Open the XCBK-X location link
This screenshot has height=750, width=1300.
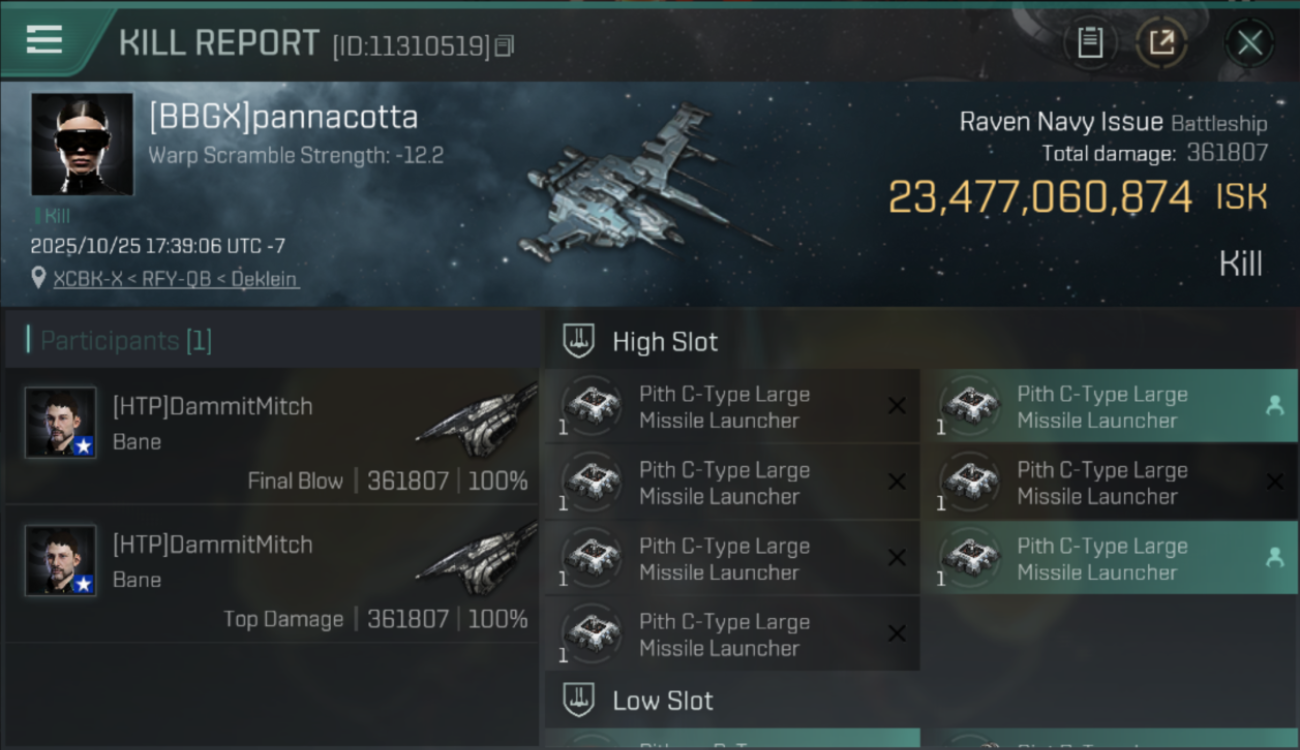[175, 279]
